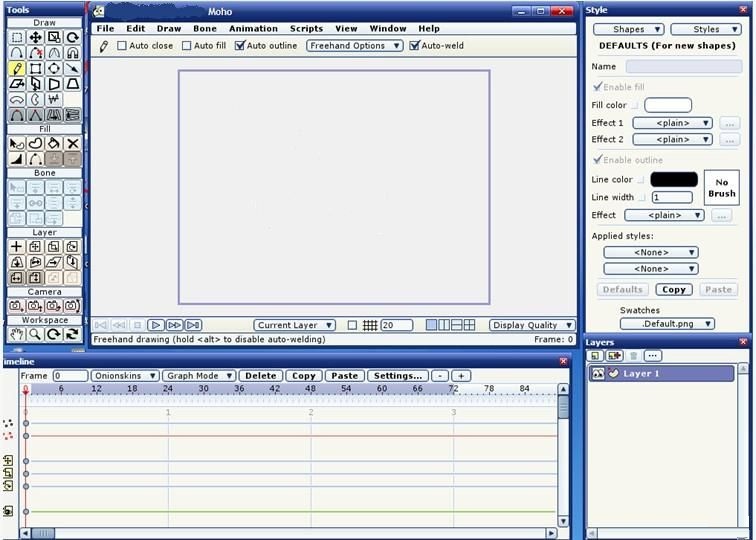Choose the Hand pan workspace tool
756x540 pixels.
tap(17, 334)
